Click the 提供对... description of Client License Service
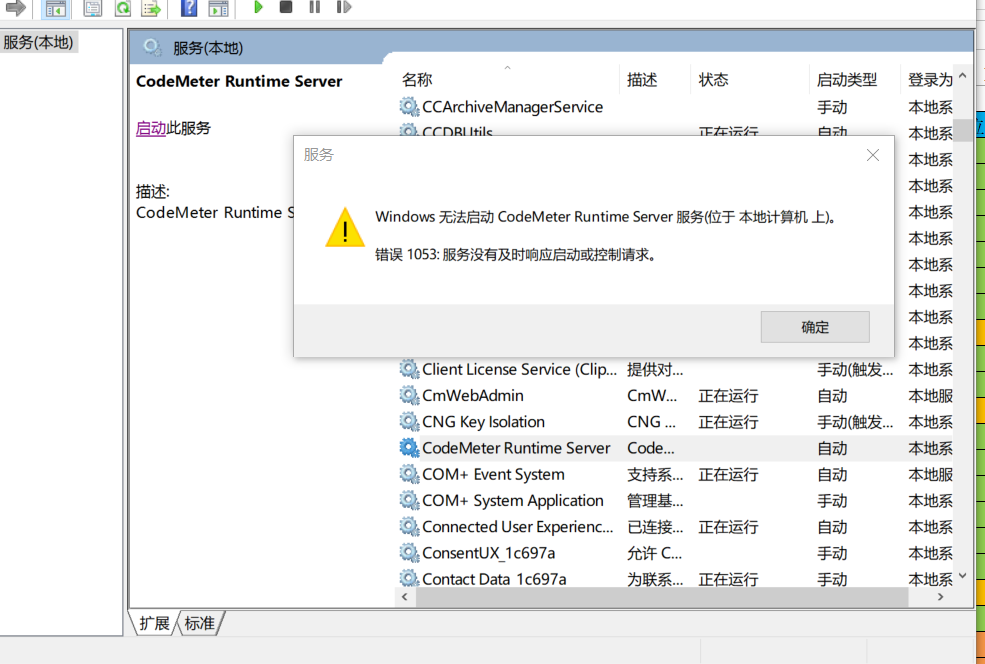 point(655,370)
